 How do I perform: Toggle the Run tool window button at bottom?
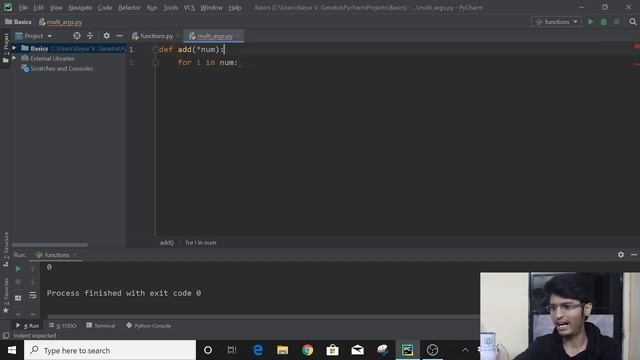point(27,326)
